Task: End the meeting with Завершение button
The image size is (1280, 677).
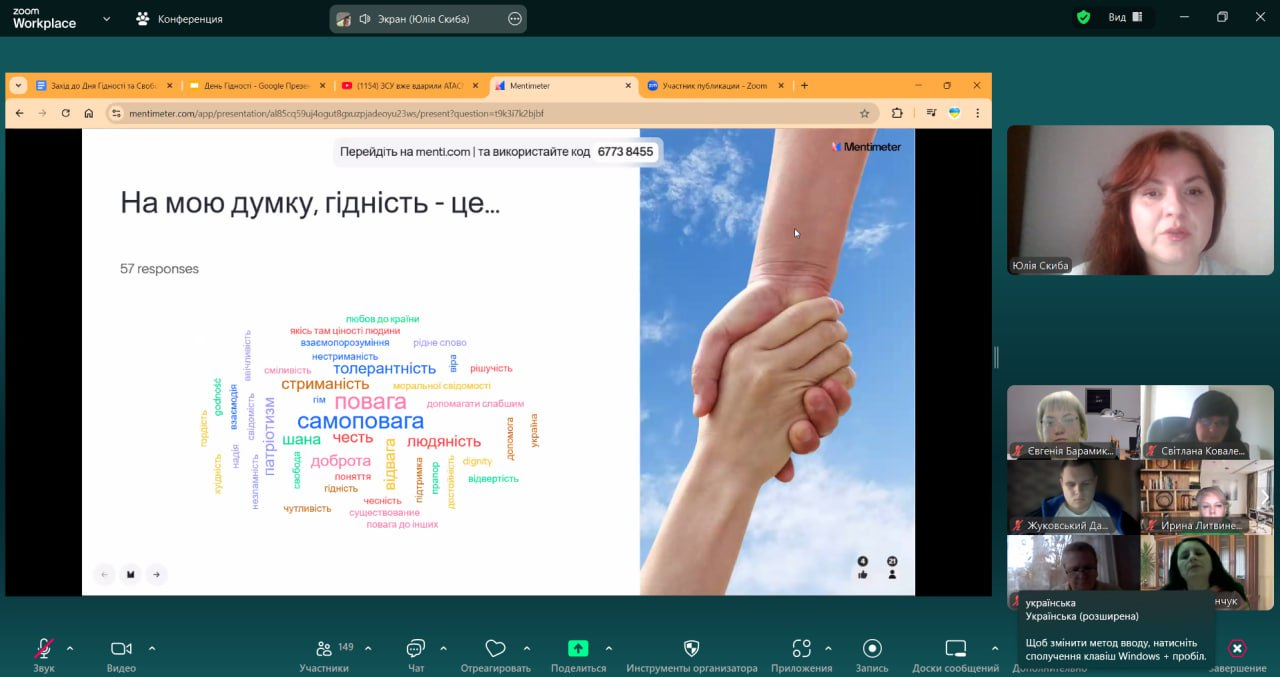Action: coord(1237,653)
